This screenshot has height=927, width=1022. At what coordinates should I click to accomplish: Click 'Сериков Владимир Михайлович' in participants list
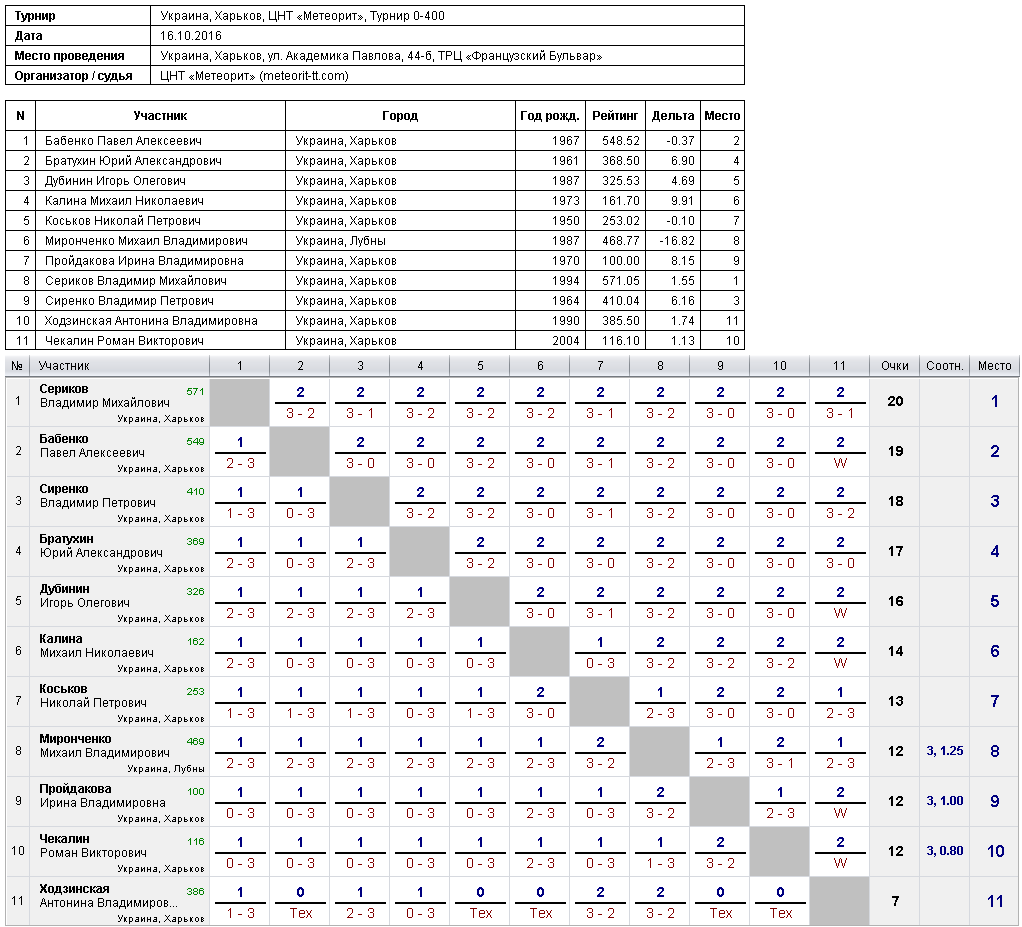coord(136,281)
